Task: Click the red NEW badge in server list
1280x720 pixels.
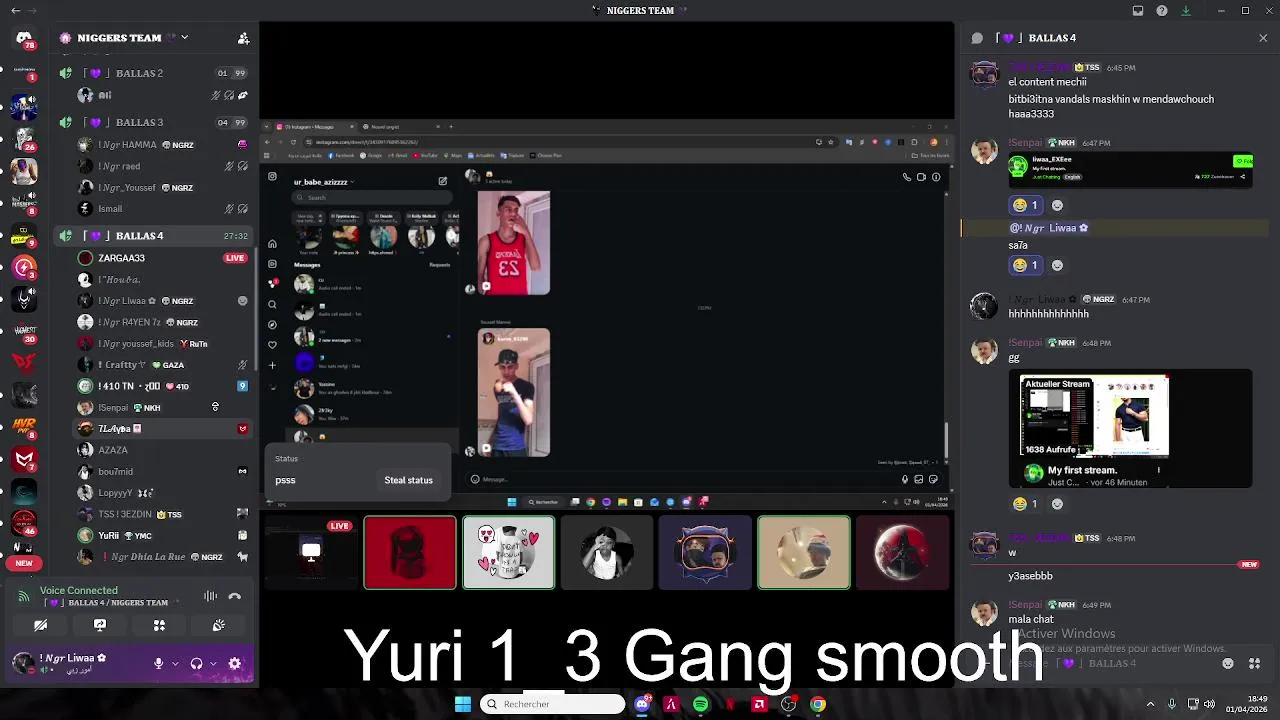Action: 24,563
